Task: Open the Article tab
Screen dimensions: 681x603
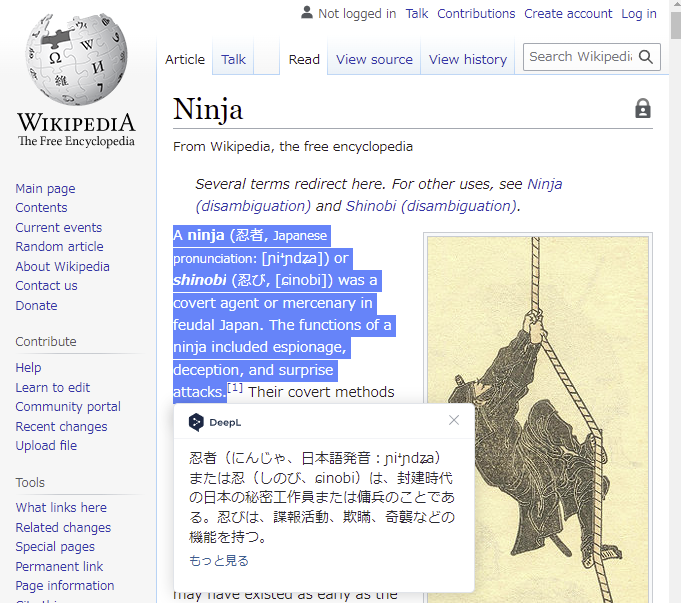Action: coord(185,60)
